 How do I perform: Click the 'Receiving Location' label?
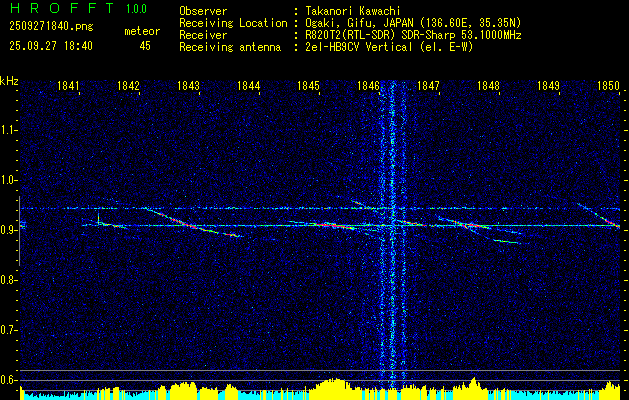pyautogui.click(x=233, y=23)
